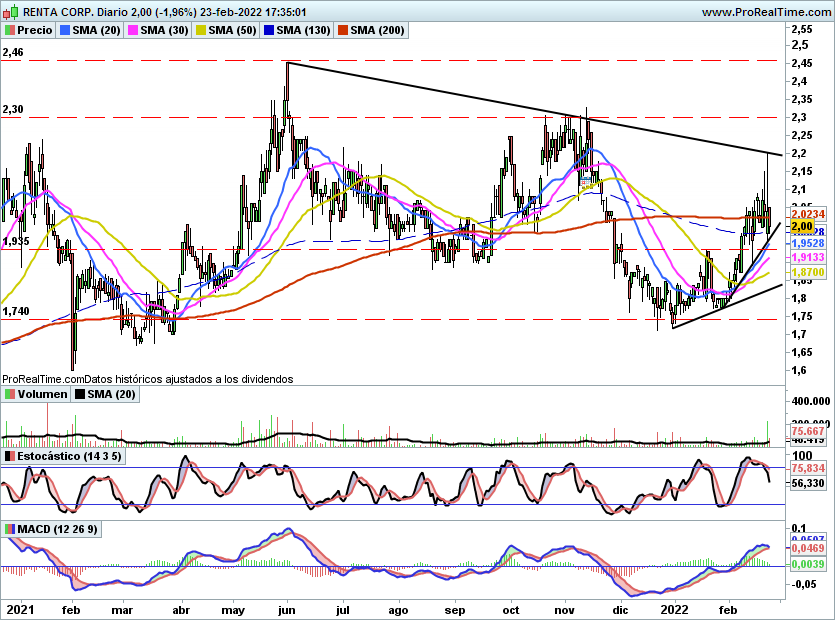Click the 75,834 stochastic value tag
This screenshot has height=620, width=835.
808,468
